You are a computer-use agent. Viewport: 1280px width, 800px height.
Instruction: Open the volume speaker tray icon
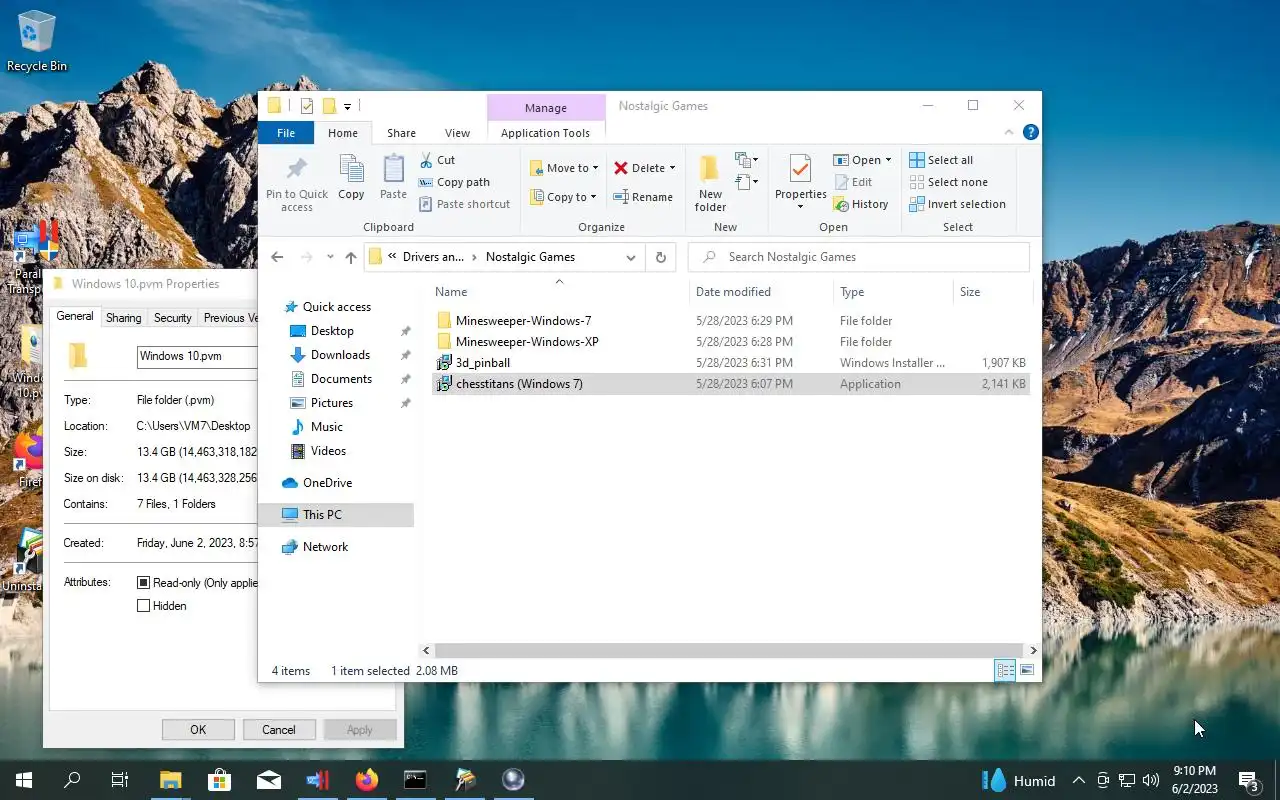click(x=1151, y=780)
